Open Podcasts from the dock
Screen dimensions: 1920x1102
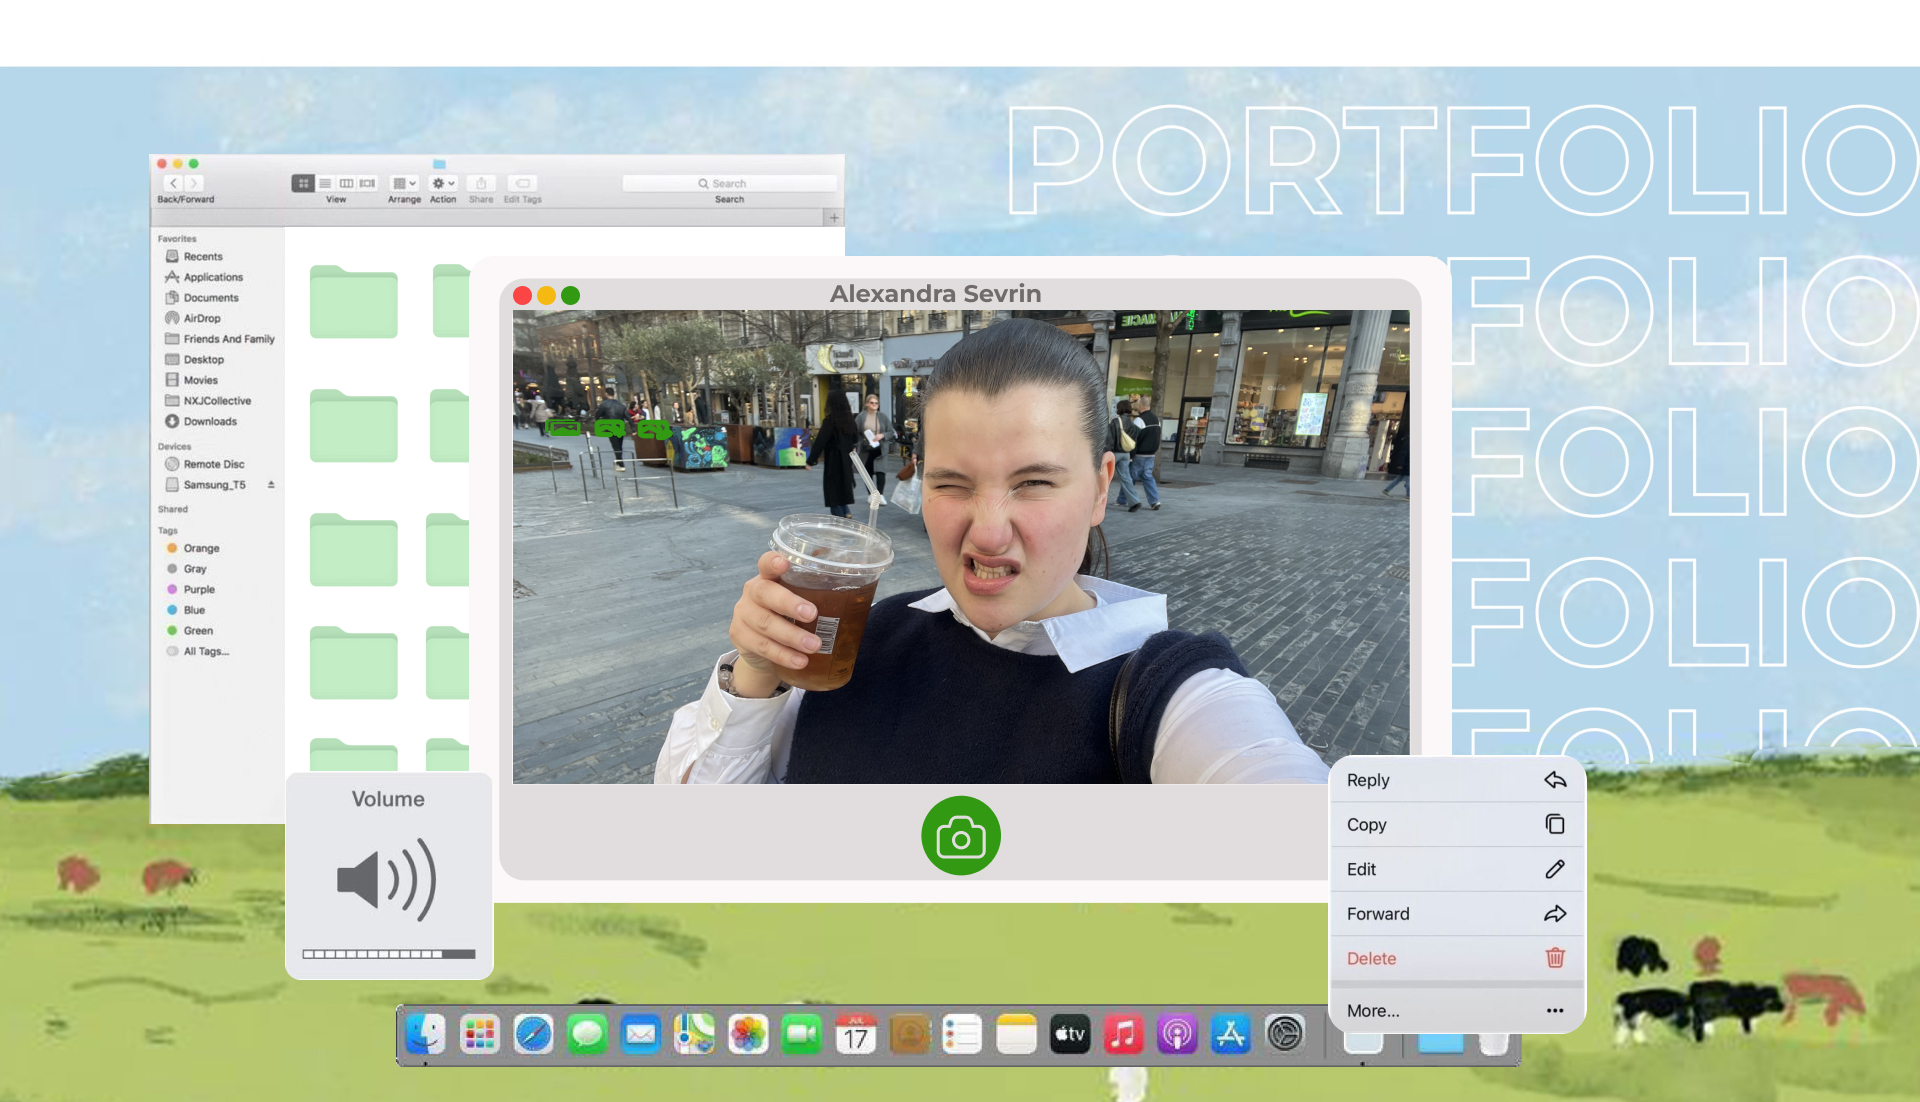pyautogui.click(x=1177, y=1034)
